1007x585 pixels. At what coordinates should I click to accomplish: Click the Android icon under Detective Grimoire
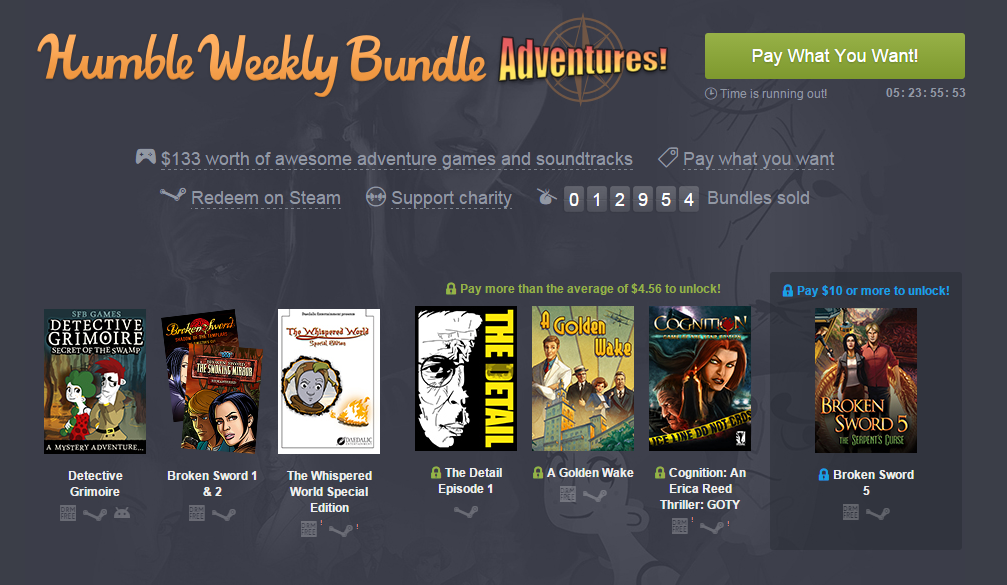click(x=122, y=512)
